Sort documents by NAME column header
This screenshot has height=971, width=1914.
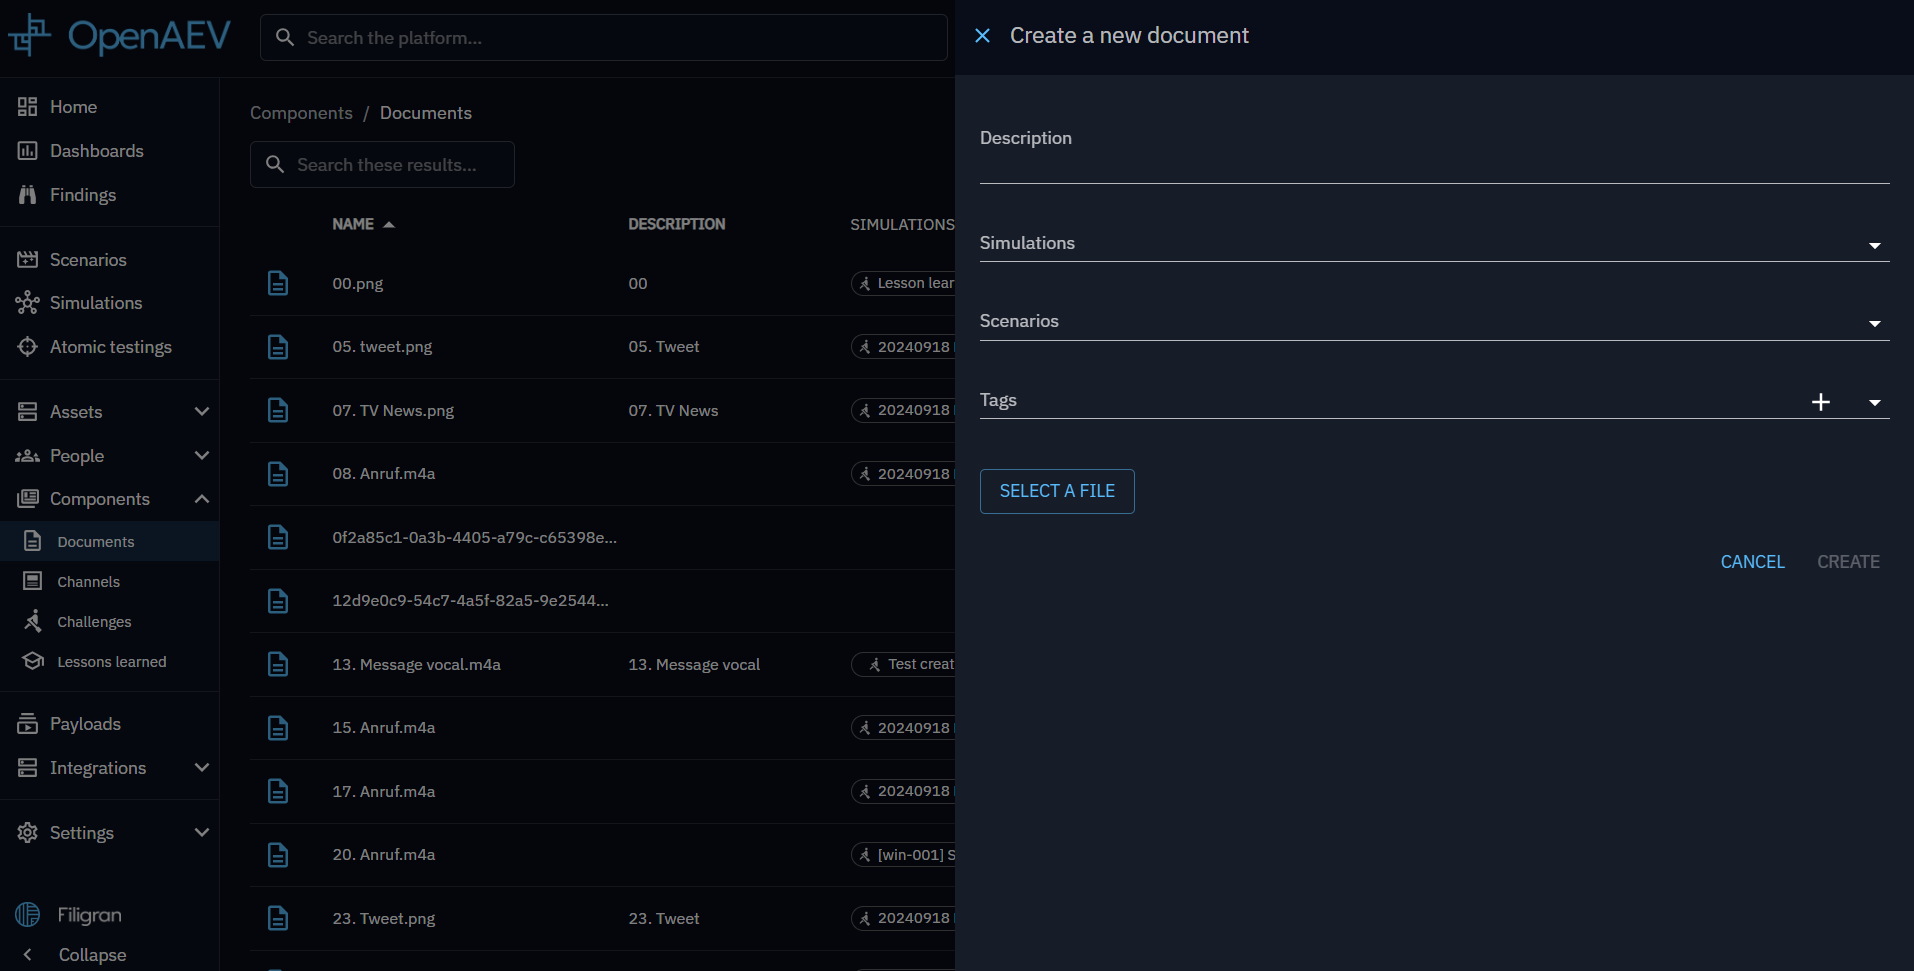[353, 225]
